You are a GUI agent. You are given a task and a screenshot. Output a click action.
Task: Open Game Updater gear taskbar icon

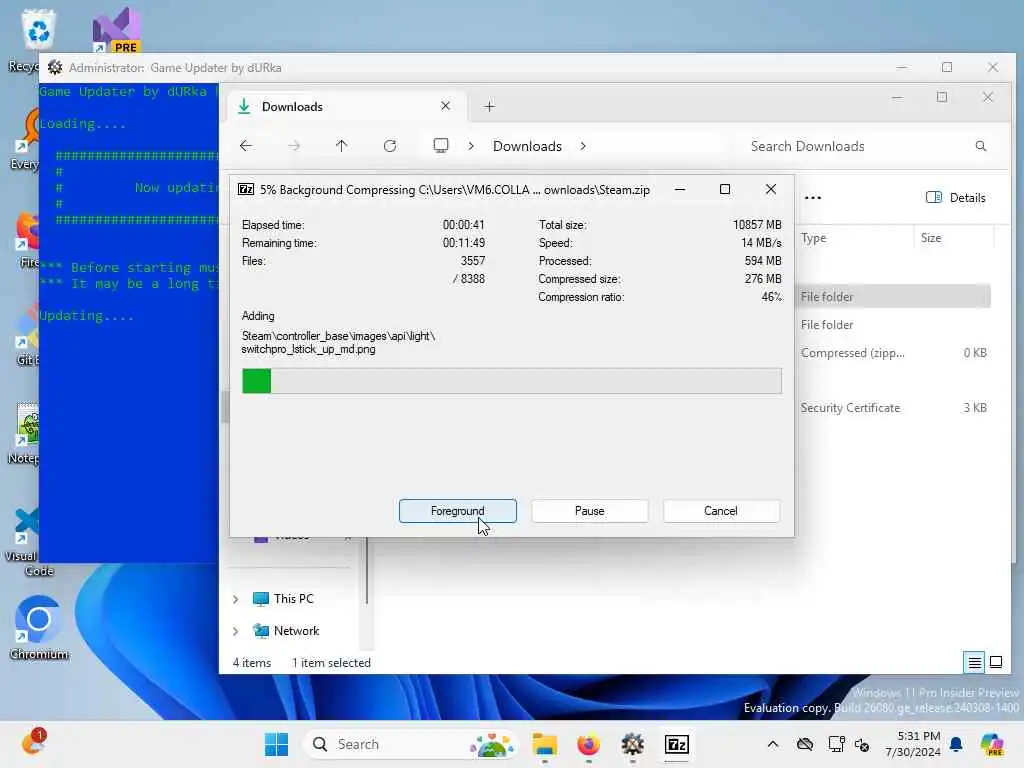coord(632,744)
